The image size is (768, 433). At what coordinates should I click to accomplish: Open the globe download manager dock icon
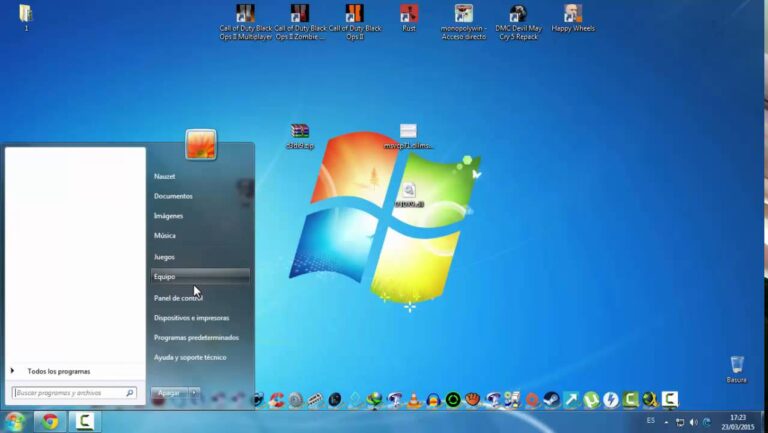point(375,400)
